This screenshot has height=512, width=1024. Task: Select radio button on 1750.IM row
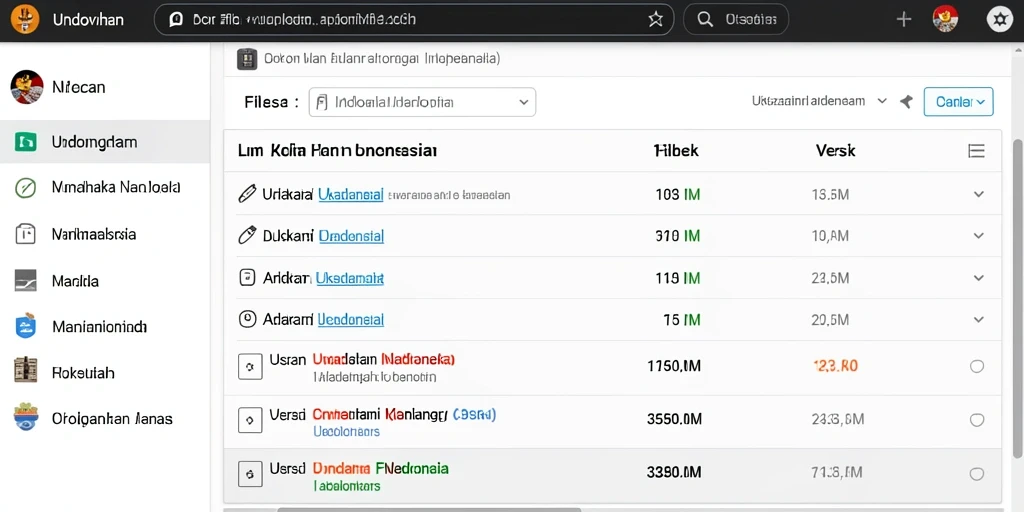click(x=977, y=366)
